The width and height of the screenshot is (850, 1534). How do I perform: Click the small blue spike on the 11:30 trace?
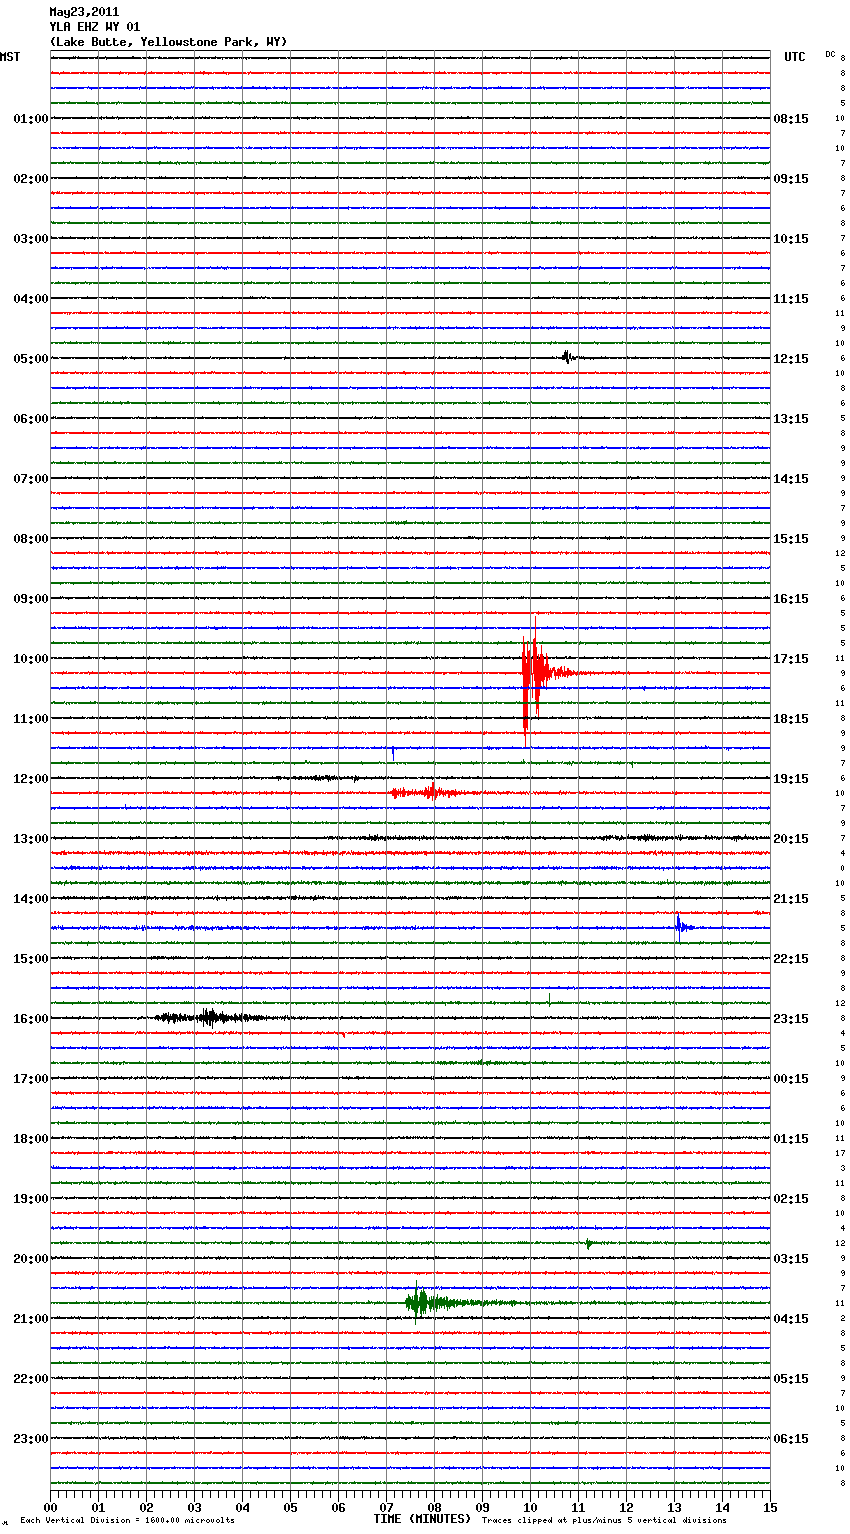(x=393, y=752)
